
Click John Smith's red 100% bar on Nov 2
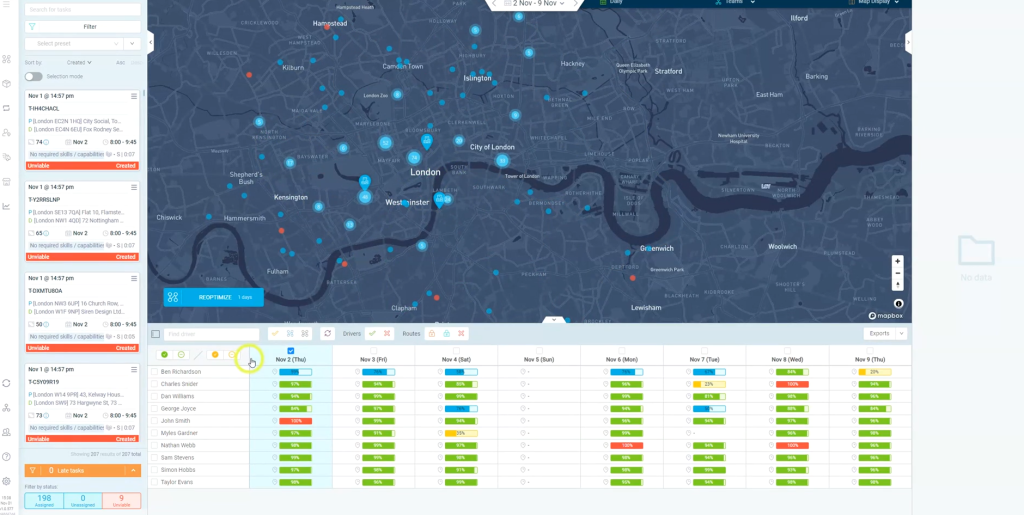tap(297, 421)
